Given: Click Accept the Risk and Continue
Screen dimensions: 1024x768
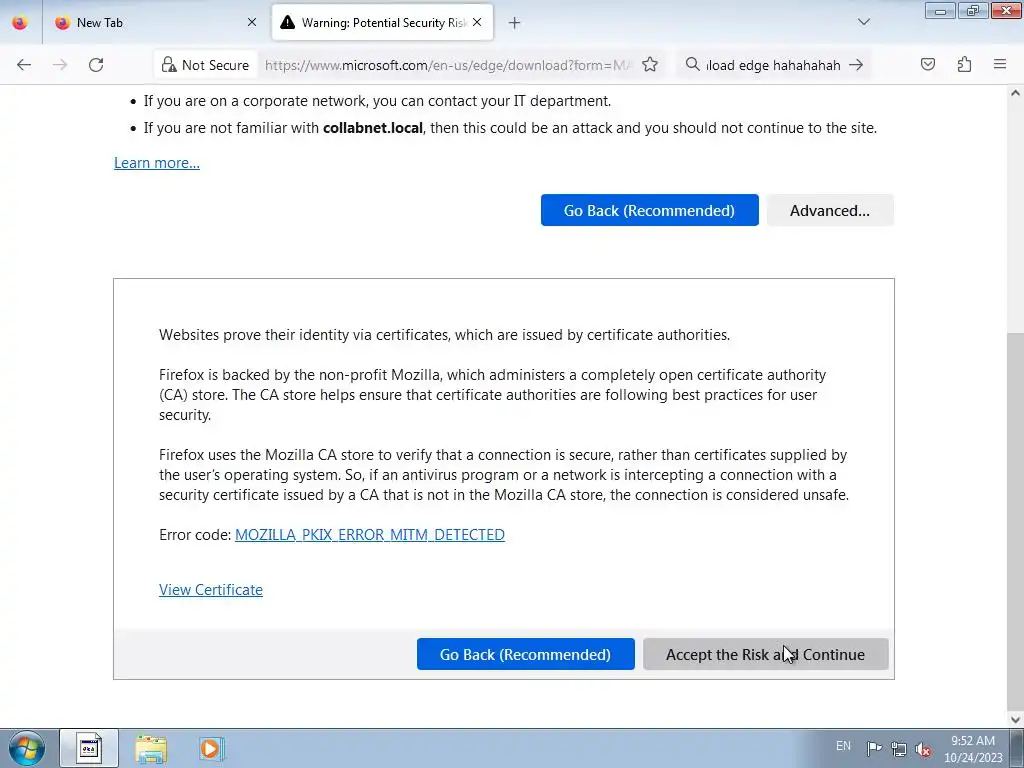Looking at the screenshot, I should point(765,654).
